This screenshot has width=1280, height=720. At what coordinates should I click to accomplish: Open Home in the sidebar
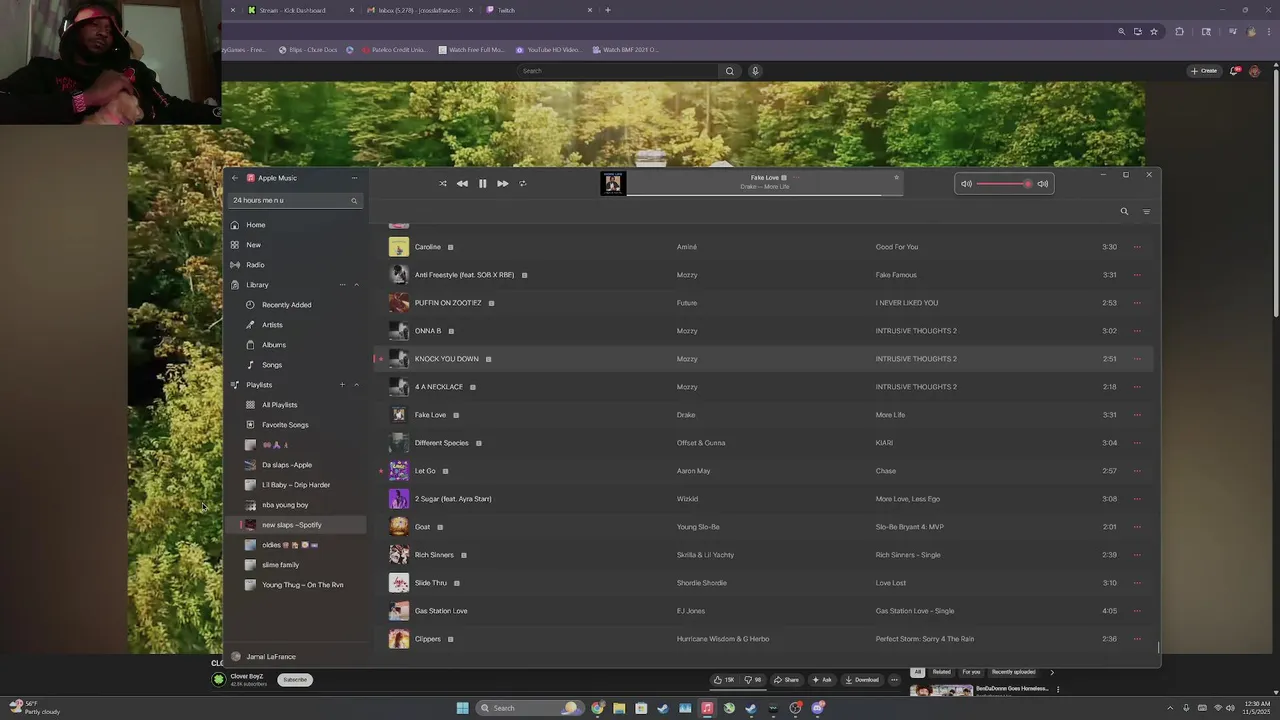tap(294, 225)
